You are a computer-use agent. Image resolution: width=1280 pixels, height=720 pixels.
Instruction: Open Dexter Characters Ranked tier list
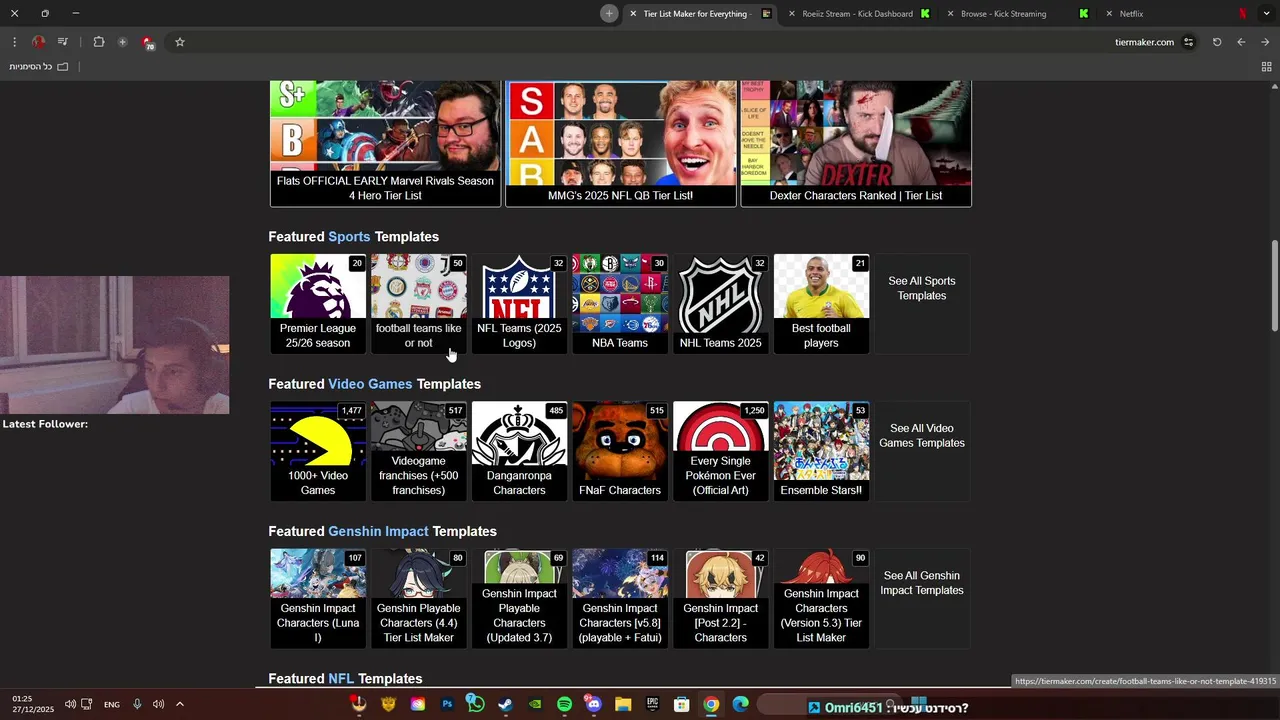tap(856, 144)
